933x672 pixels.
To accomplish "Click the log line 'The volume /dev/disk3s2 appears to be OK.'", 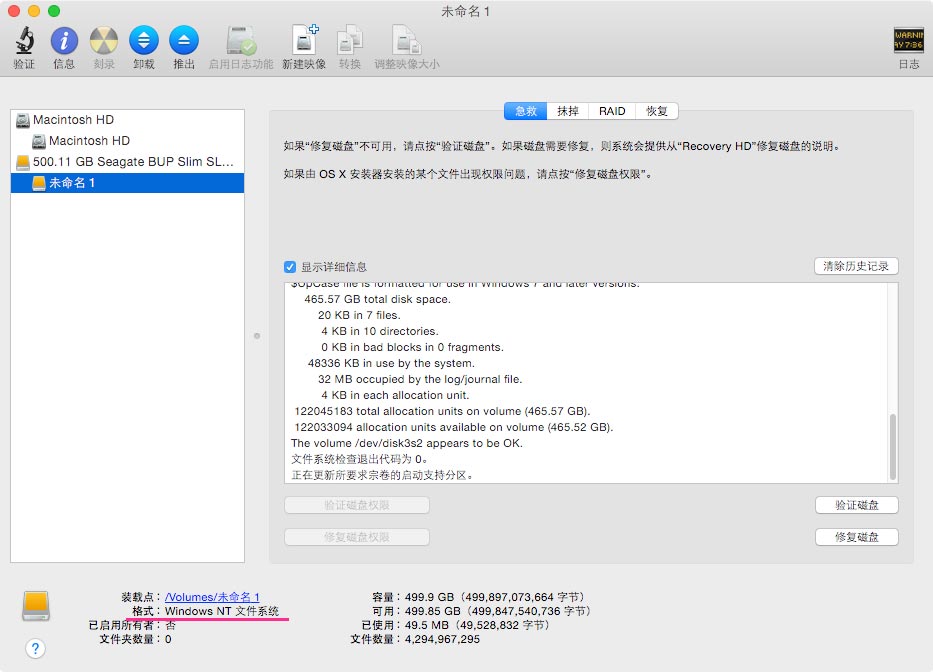I will coord(406,443).
